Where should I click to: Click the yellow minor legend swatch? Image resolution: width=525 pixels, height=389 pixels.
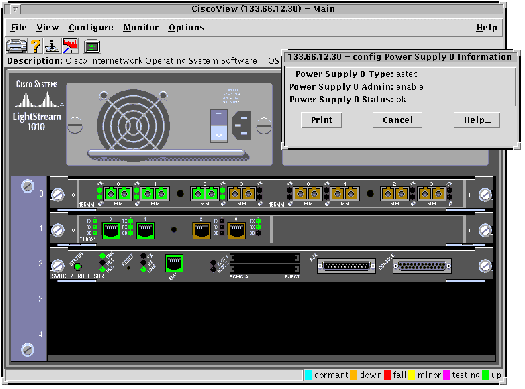411,375
